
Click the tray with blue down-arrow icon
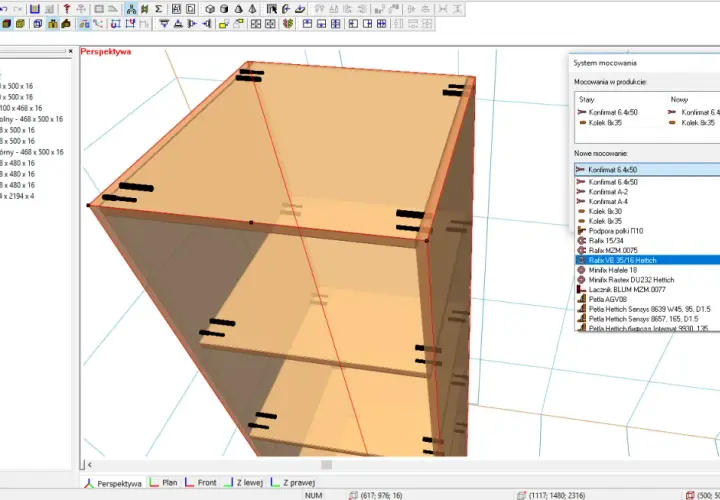(x=300, y=9)
